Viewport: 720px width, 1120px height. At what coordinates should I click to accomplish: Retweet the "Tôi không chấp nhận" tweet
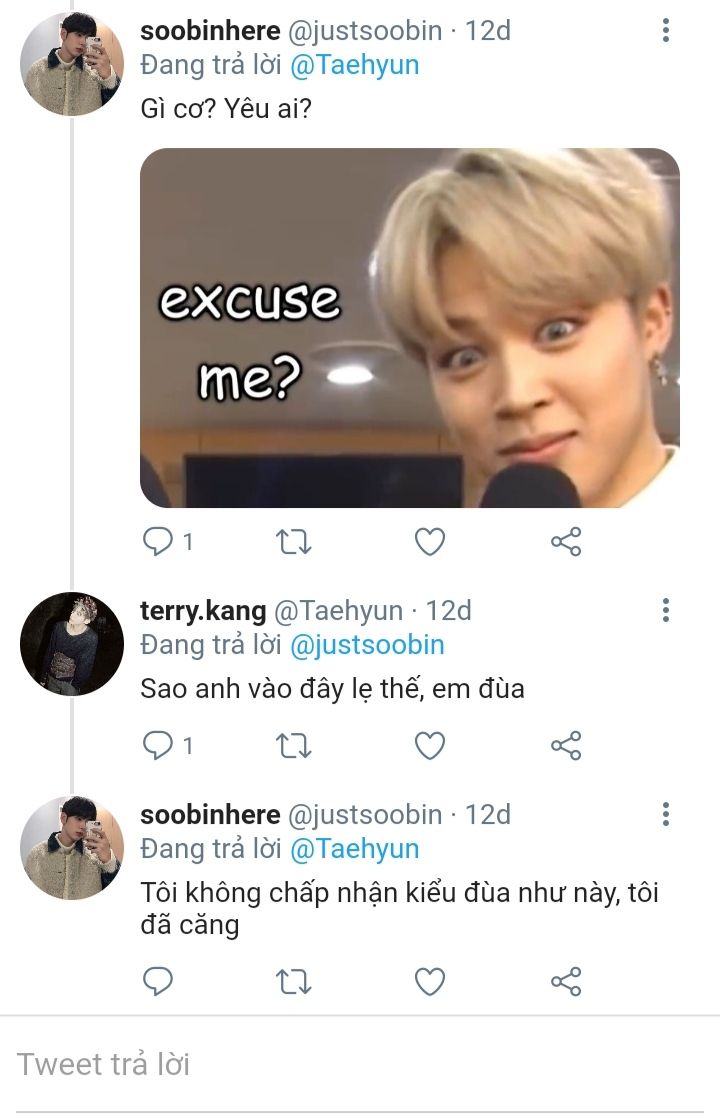(x=293, y=981)
